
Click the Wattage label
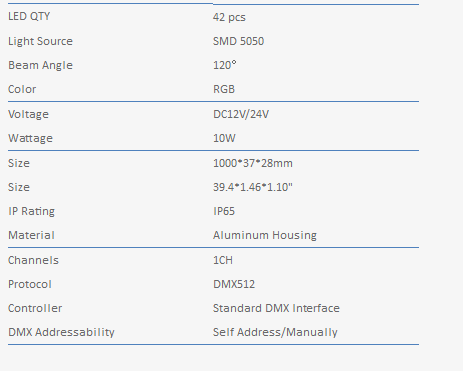tap(30, 138)
